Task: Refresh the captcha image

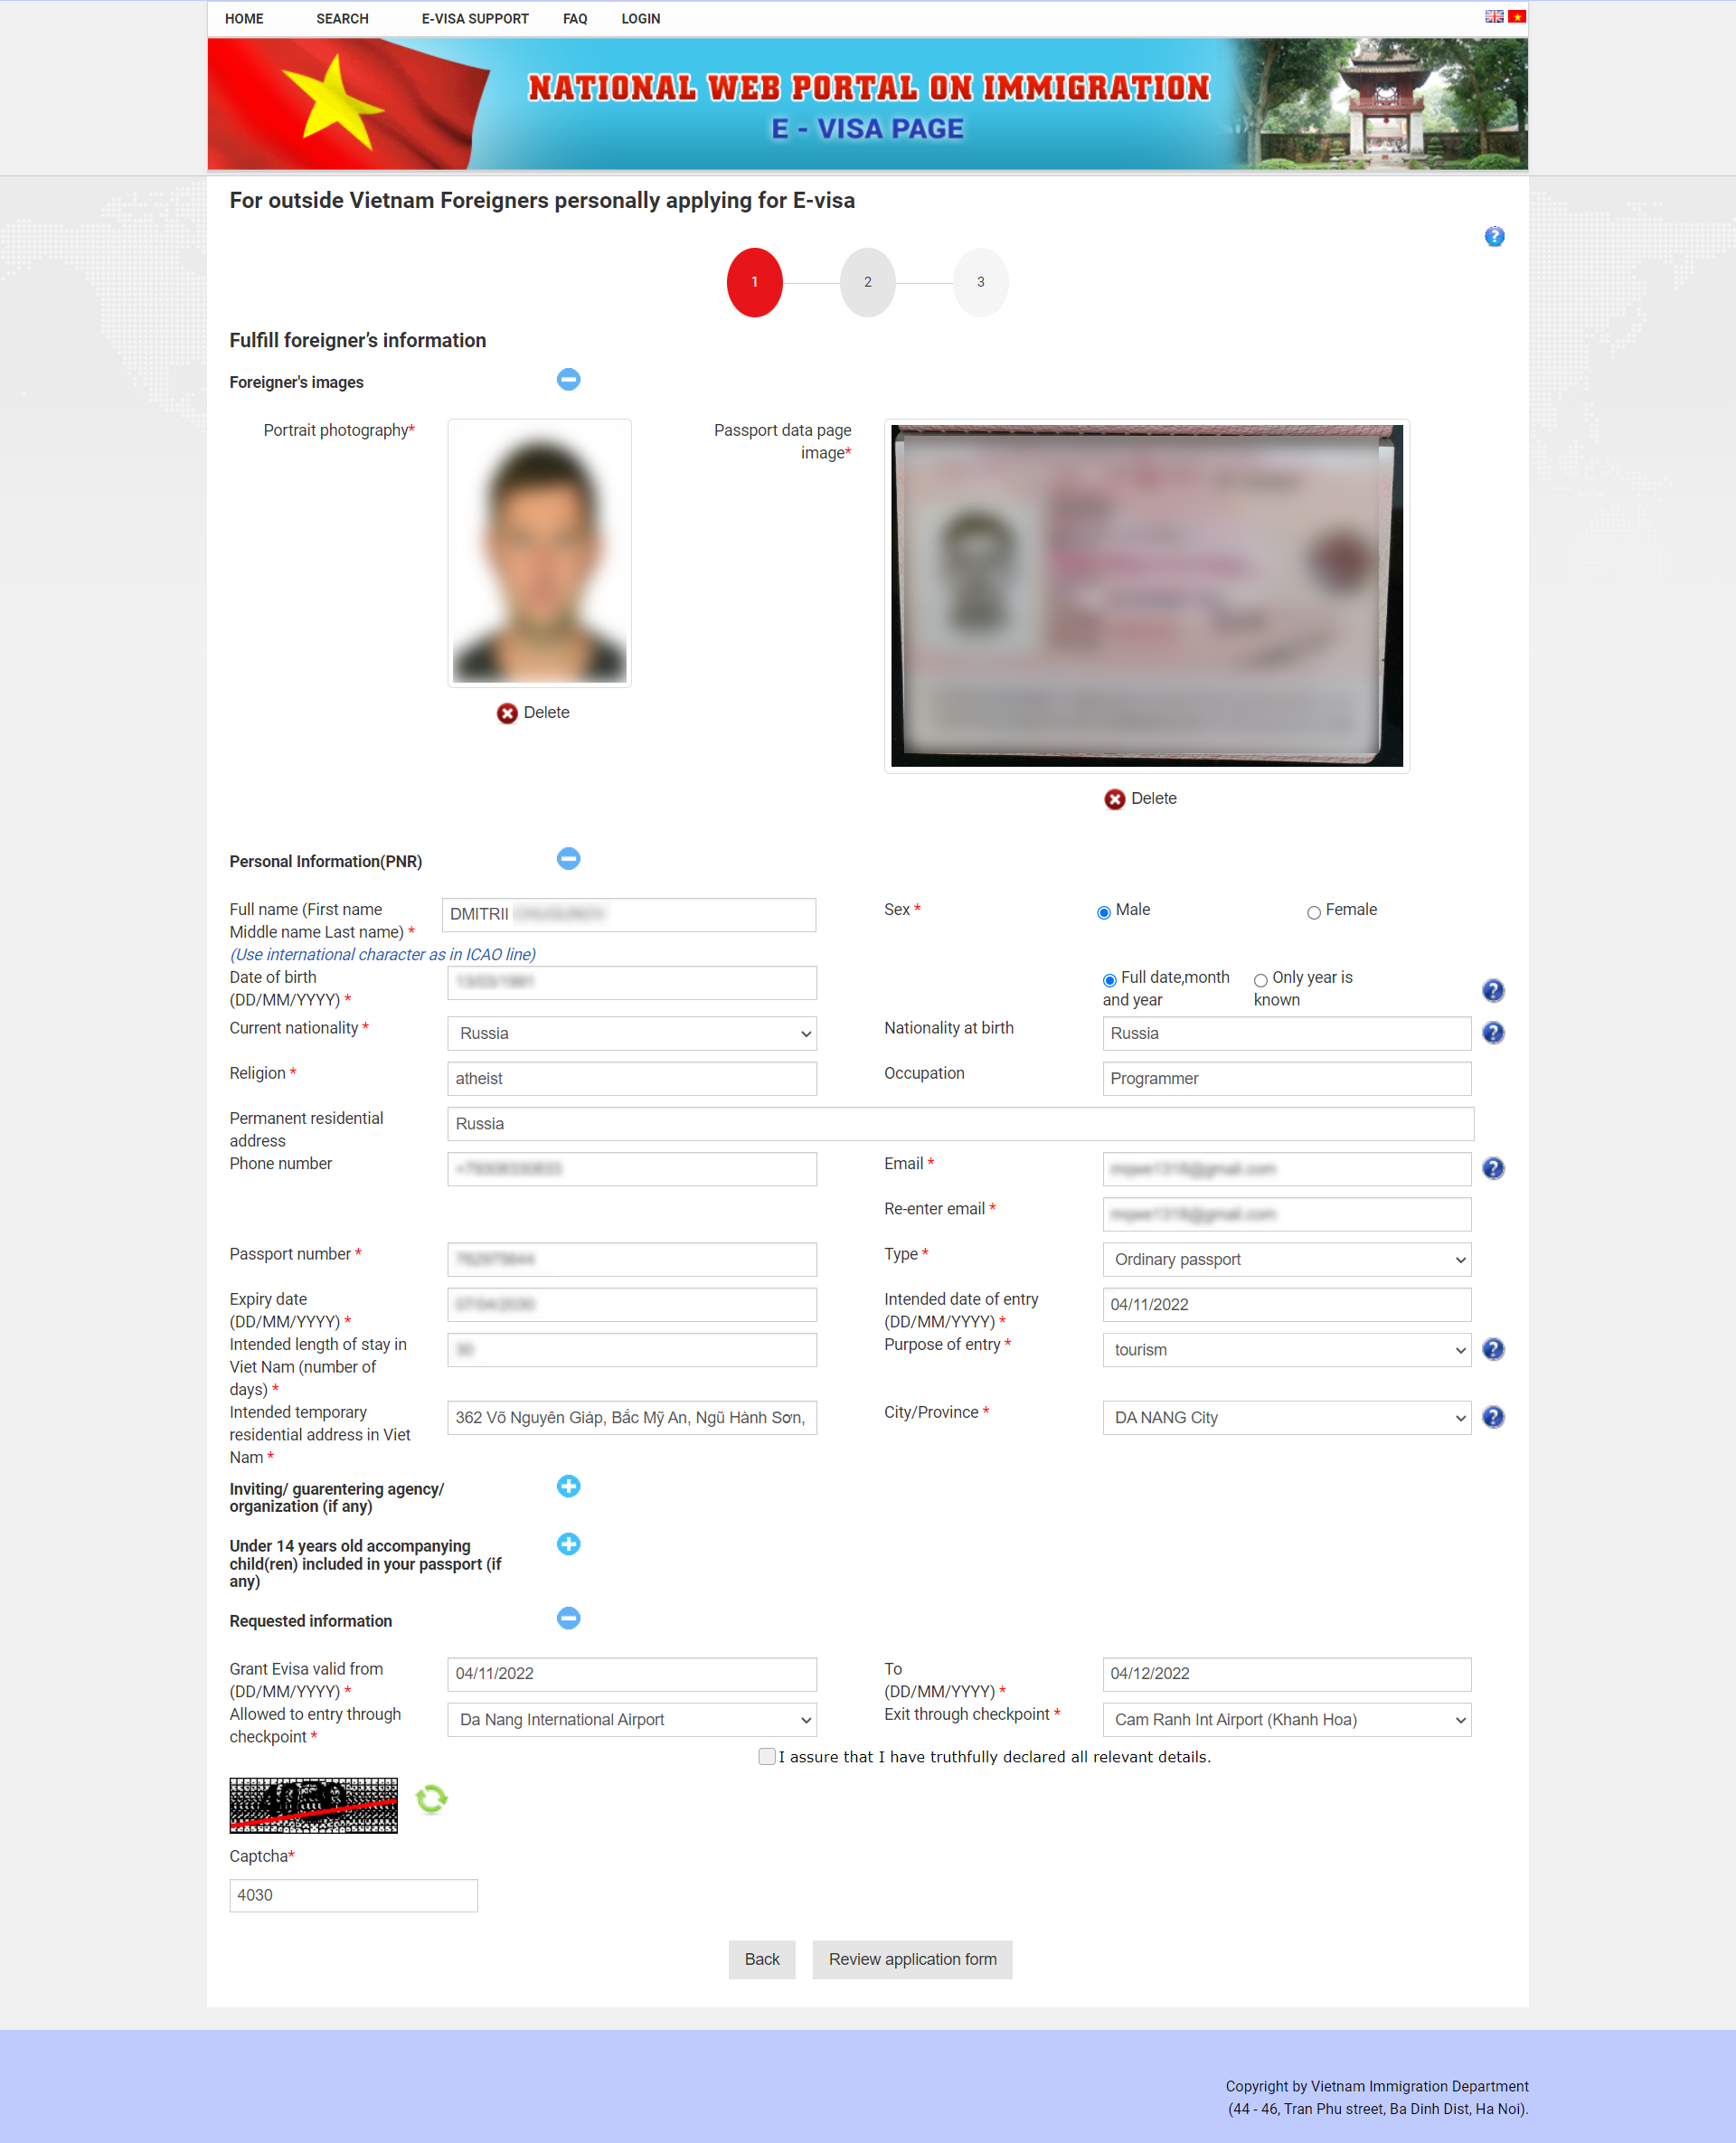Action: (x=431, y=1799)
